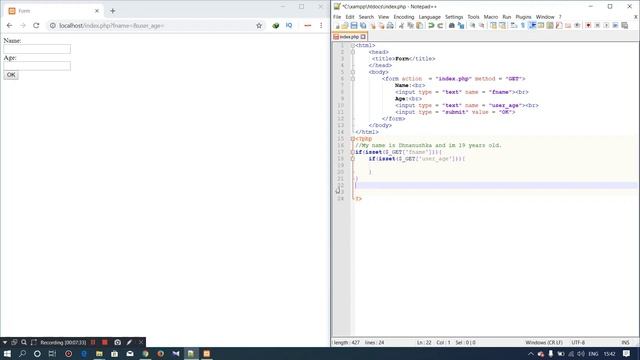Click Zoom Out icon in Notepad++ toolbar
The height and width of the screenshot is (360, 640).
tap(481, 26)
